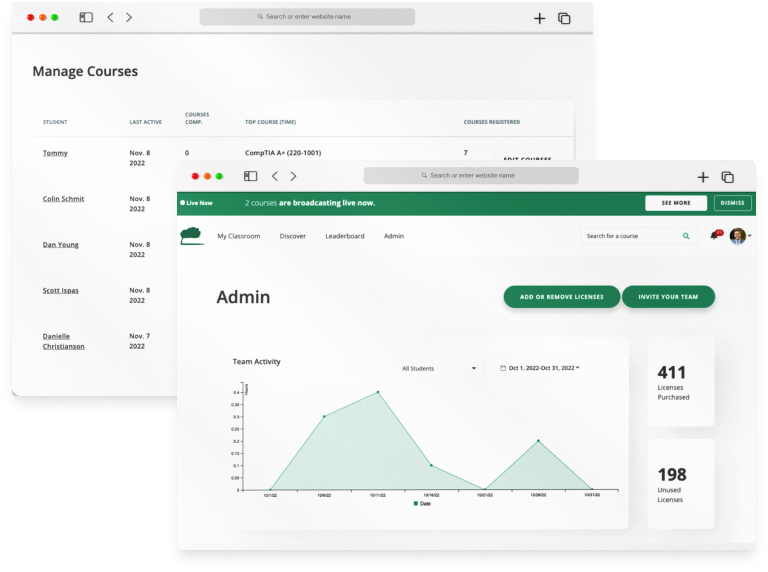768x572 pixels.
Task: Navigate to My Classroom
Action: pyautogui.click(x=238, y=236)
